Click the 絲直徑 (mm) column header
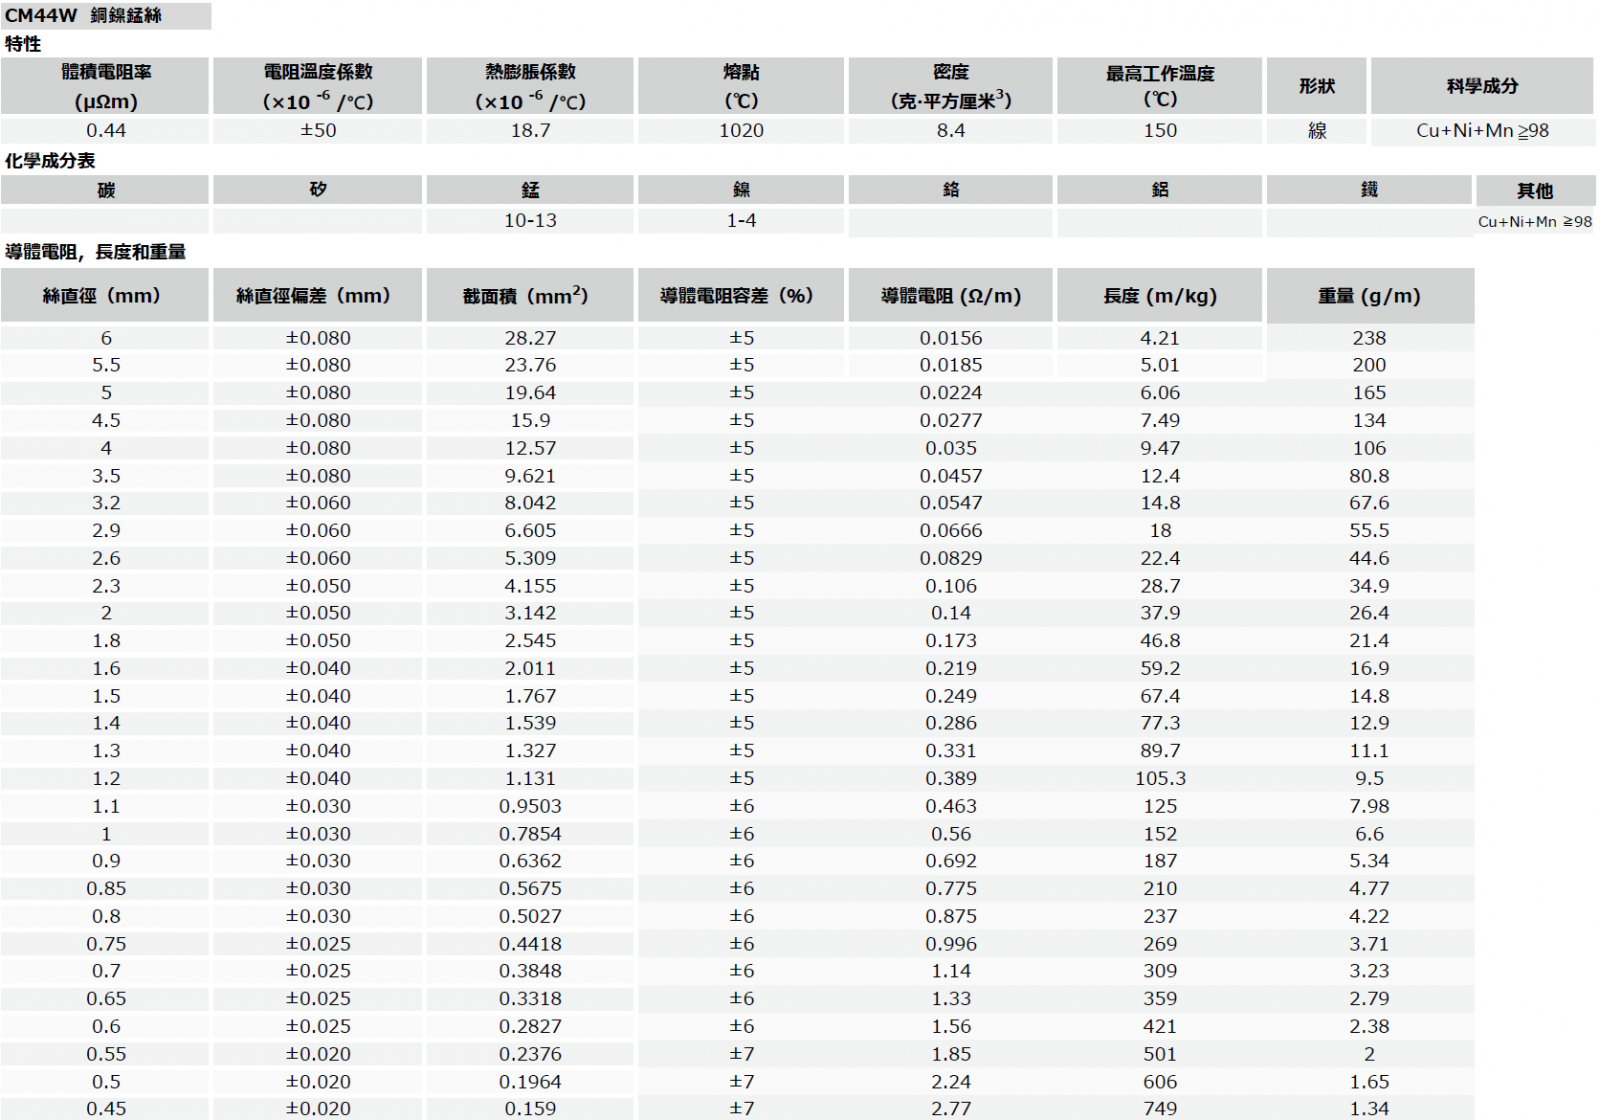 tap(105, 296)
